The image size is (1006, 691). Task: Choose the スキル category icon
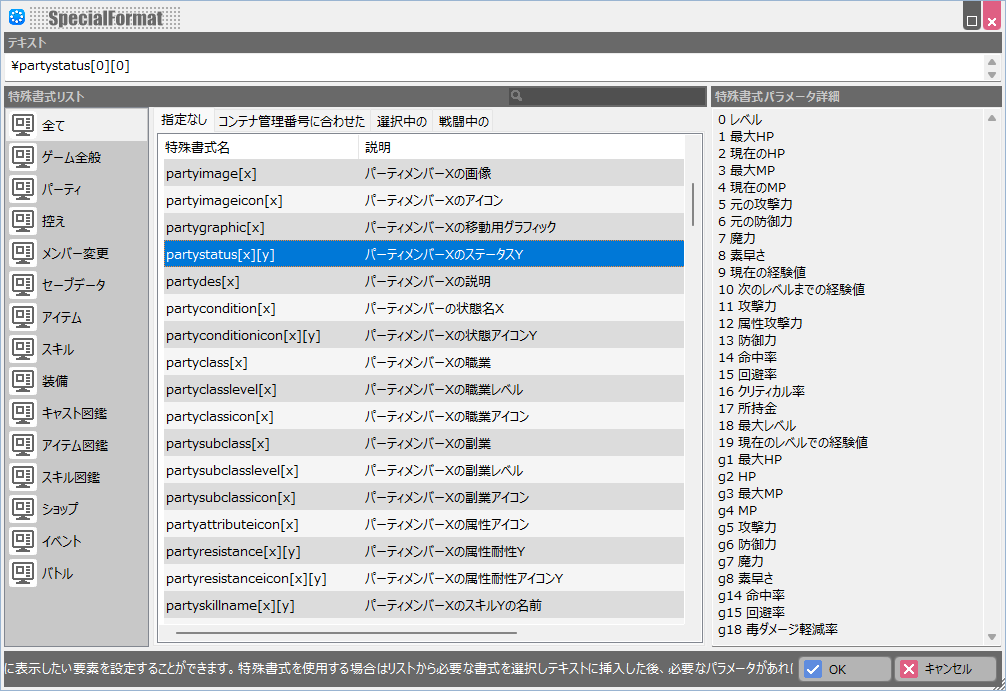(x=23, y=349)
